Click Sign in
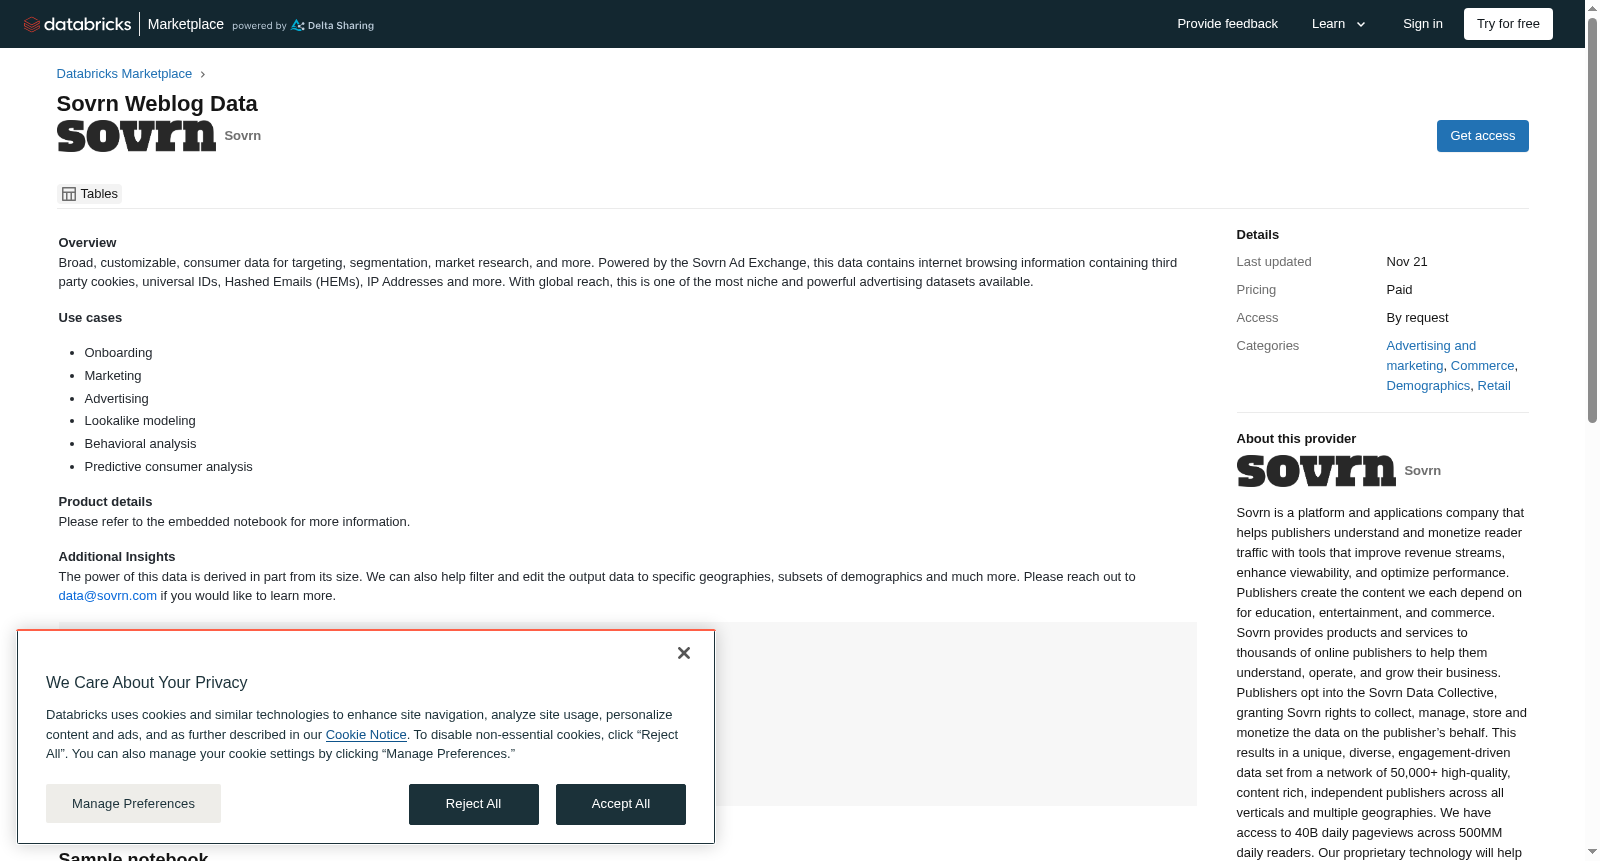The image size is (1600, 861). coord(1422,24)
